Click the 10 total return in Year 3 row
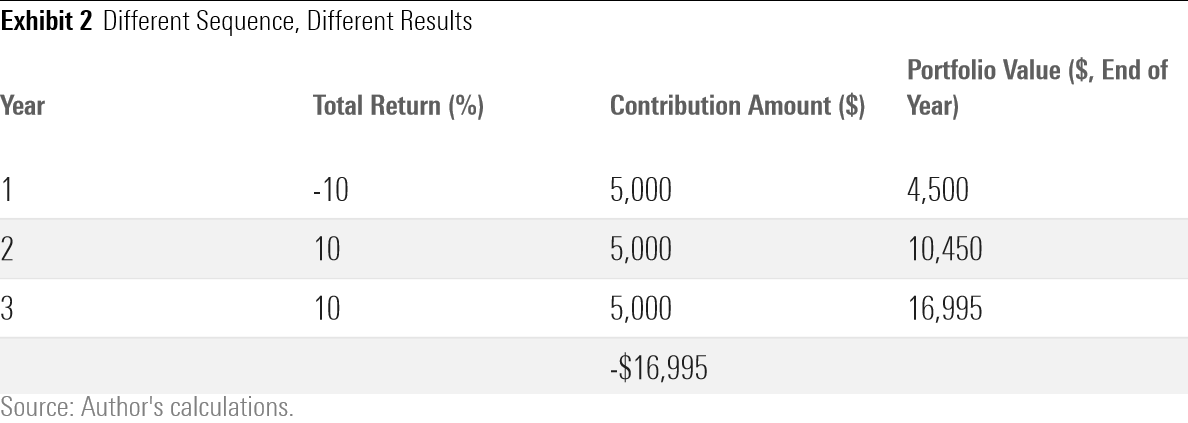Image resolution: width=1188 pixels, height=423 pixels. point(327,310)
